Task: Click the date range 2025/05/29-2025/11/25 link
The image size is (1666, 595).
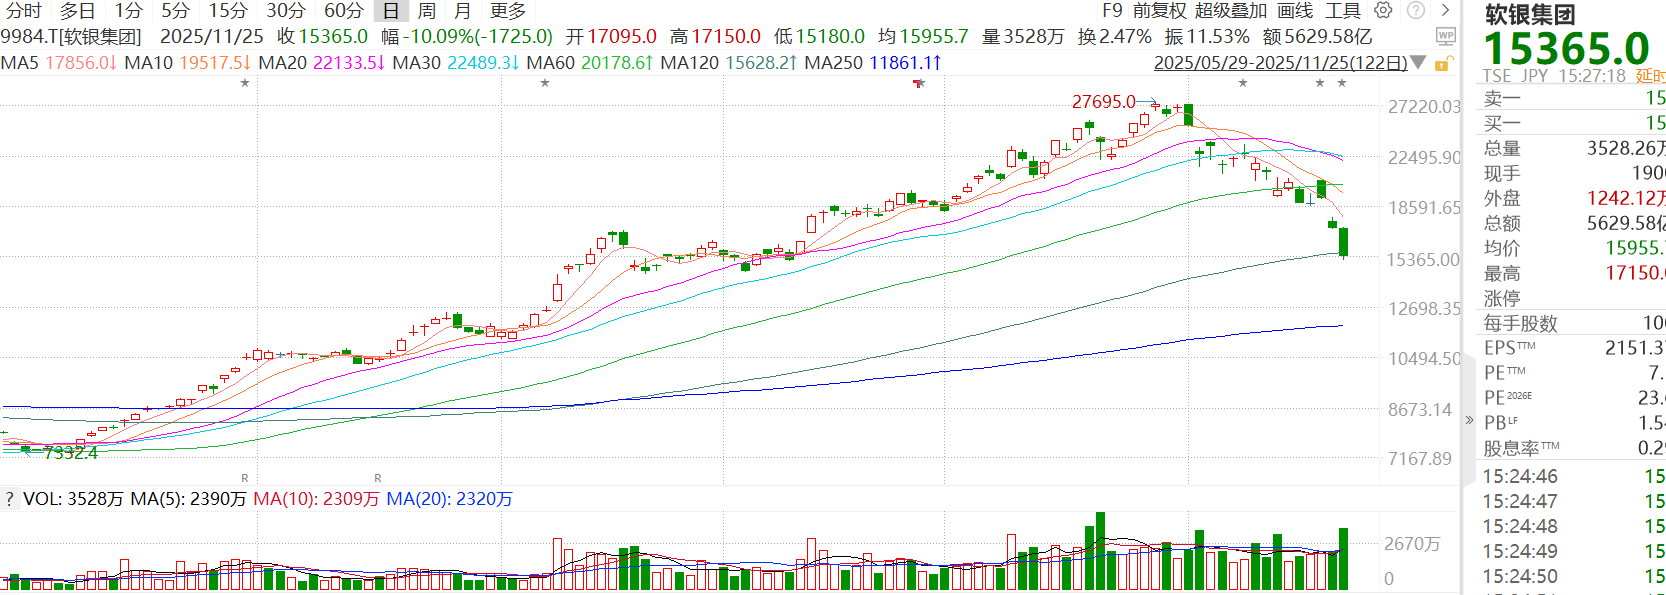Action: coord(1280,63)
